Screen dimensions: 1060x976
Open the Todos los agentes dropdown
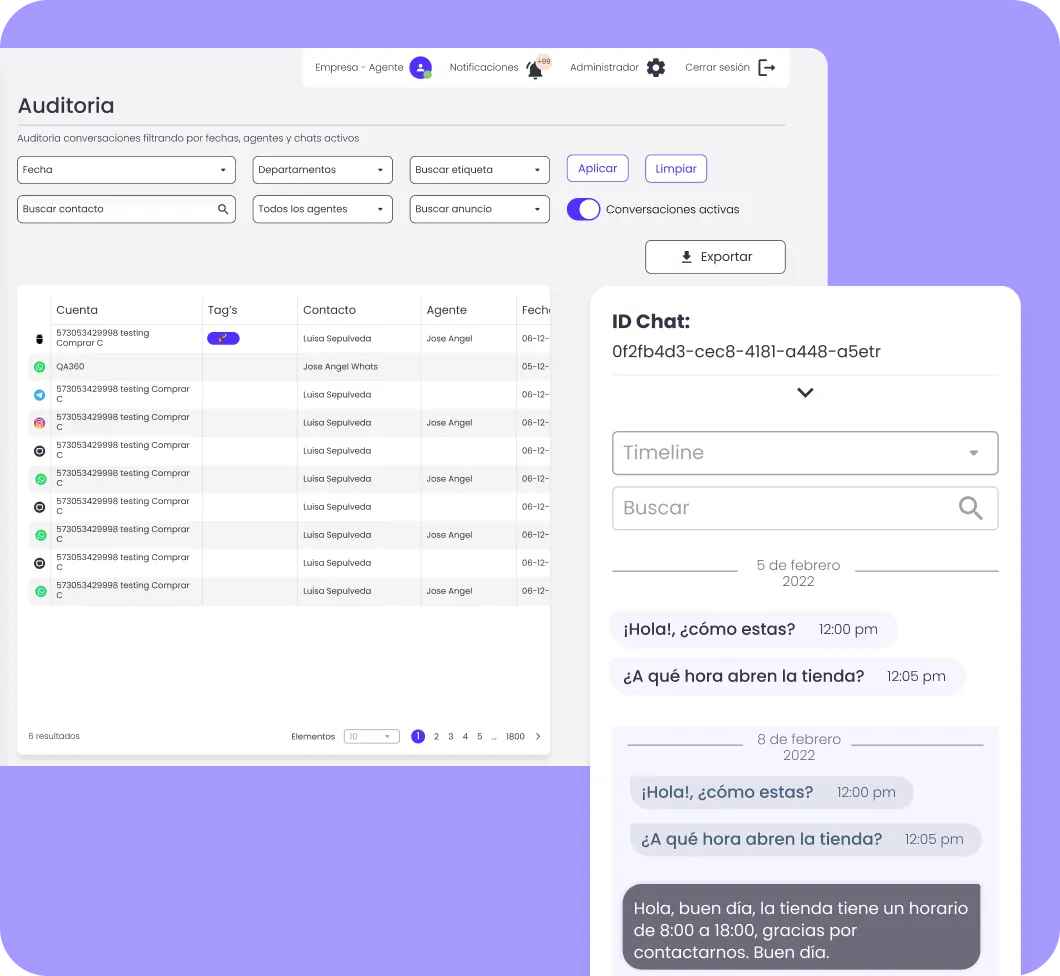pos(320,210)
